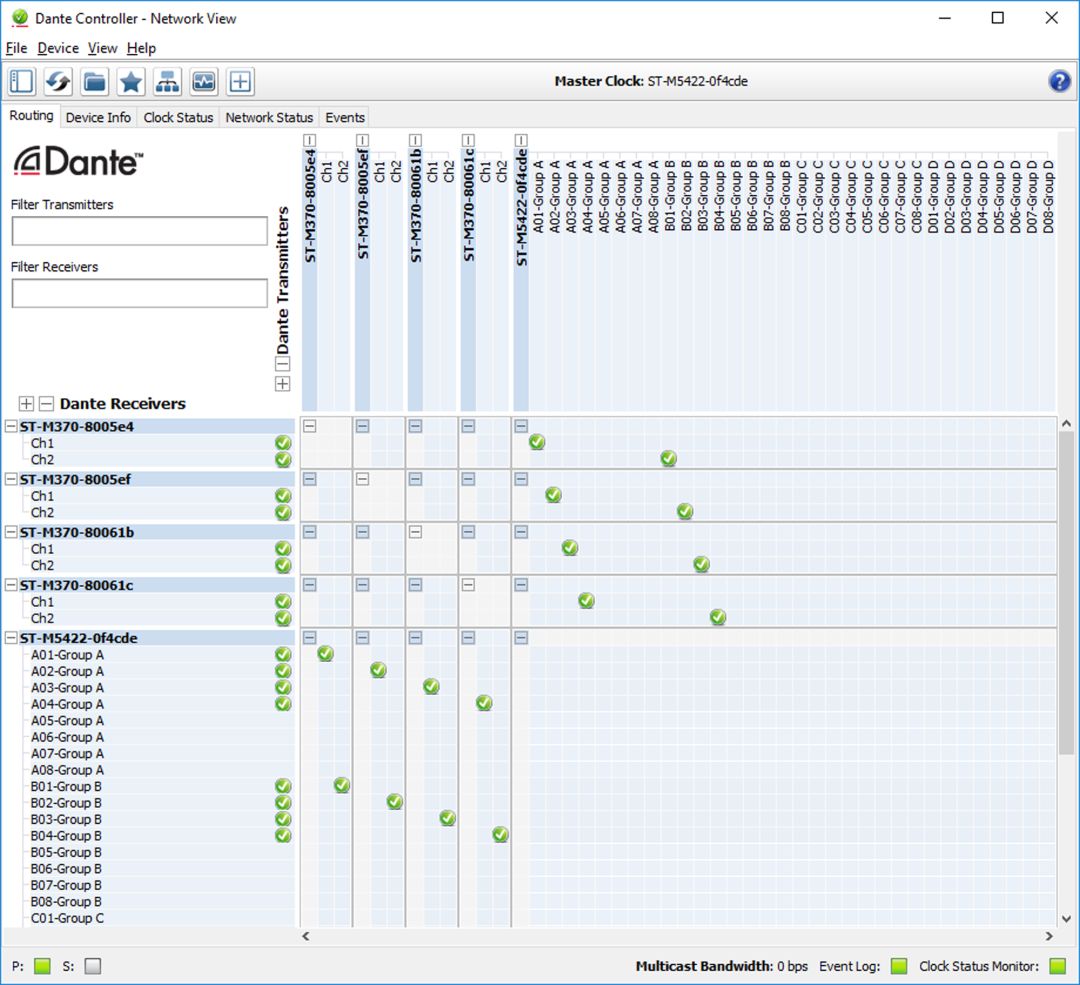
Task: Toggle subscription of ST-M370-8005e4 Ch1 to A01-Group A
Action: (x=537, y=442)
